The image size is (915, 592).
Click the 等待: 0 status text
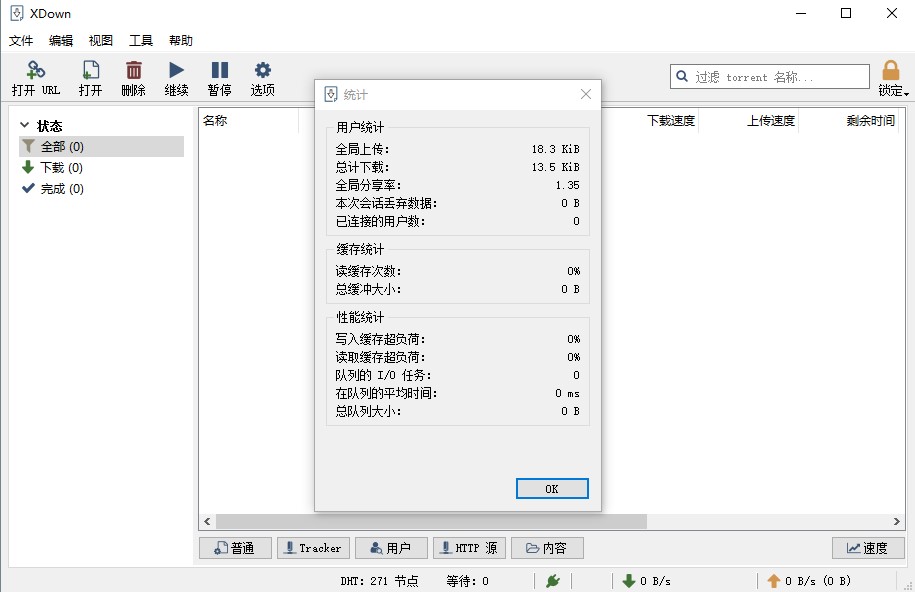tap(467, 581)
